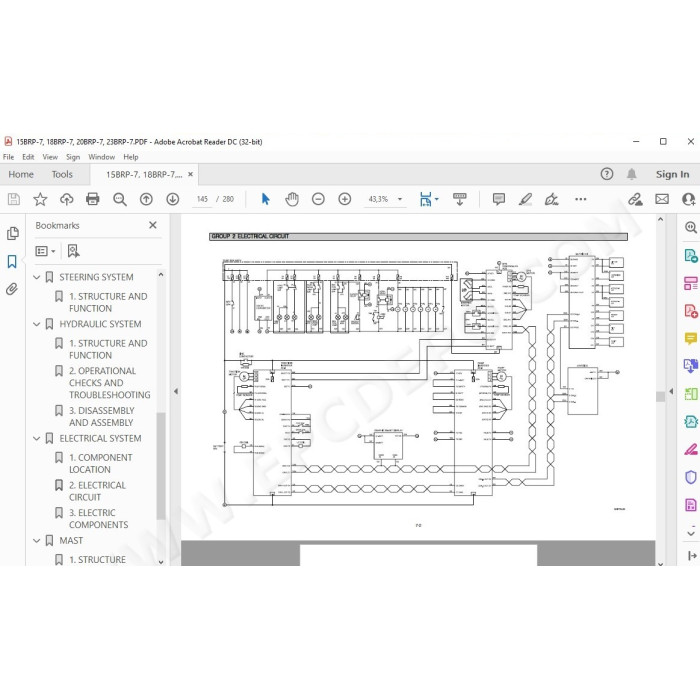The height and width of the screenshot is (700, 700).
Task: Click the document vertical scrollbar thumb
Action: 660,396
